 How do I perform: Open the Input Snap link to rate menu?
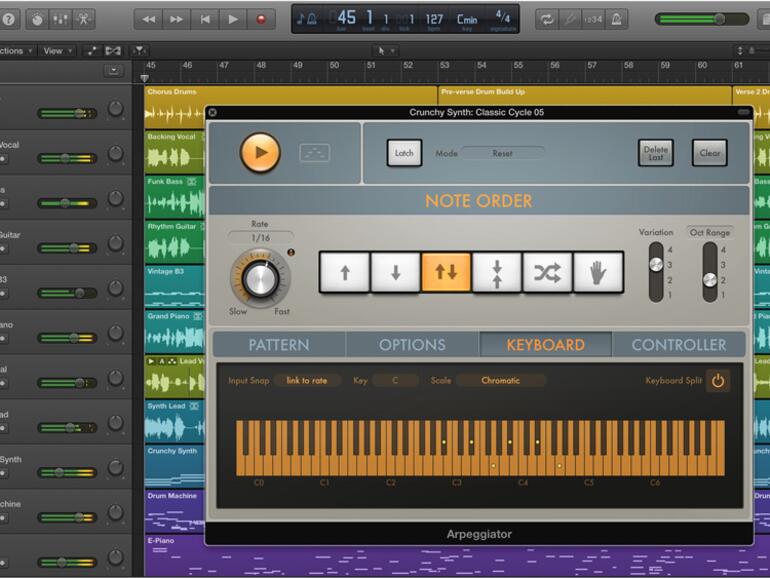[x=306, y=381]
